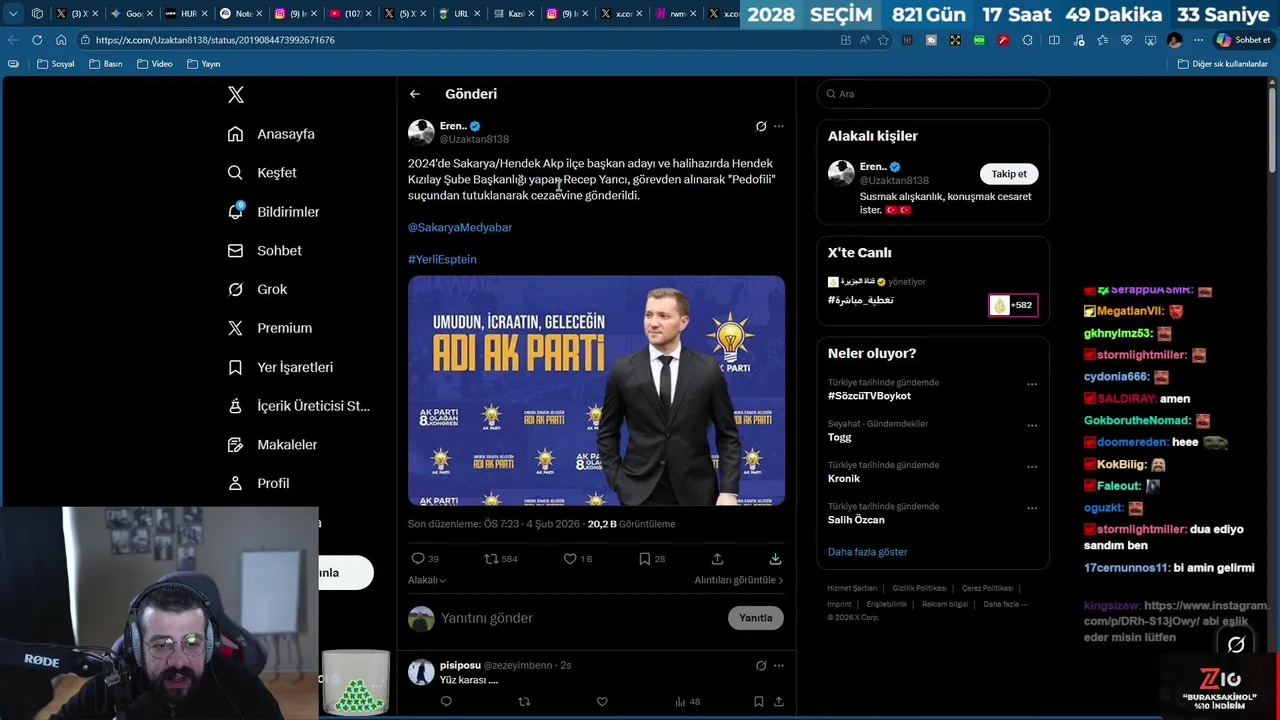Screen dimensions: 1280x720
Task: Open options for Togg trend
Action: tap(1032, 425)
